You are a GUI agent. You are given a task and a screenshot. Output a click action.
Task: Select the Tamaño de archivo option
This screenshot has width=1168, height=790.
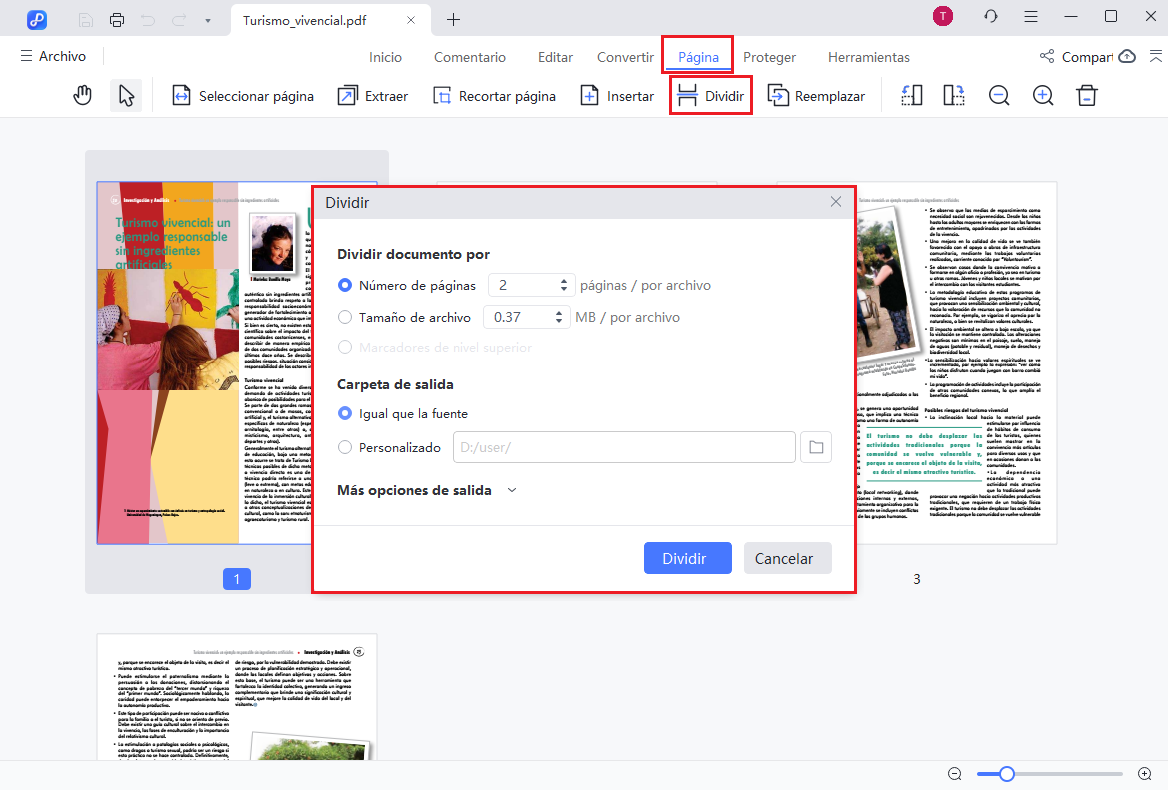point(344,316)
